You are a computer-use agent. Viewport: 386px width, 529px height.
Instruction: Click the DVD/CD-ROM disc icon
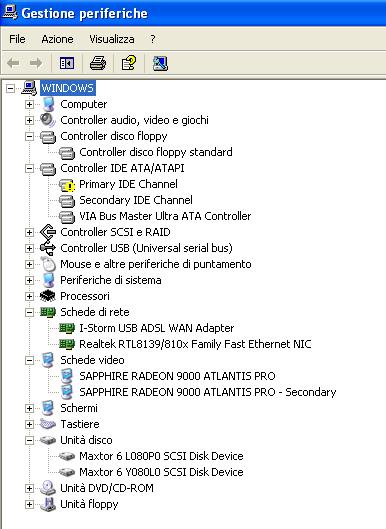pos(48,488)
